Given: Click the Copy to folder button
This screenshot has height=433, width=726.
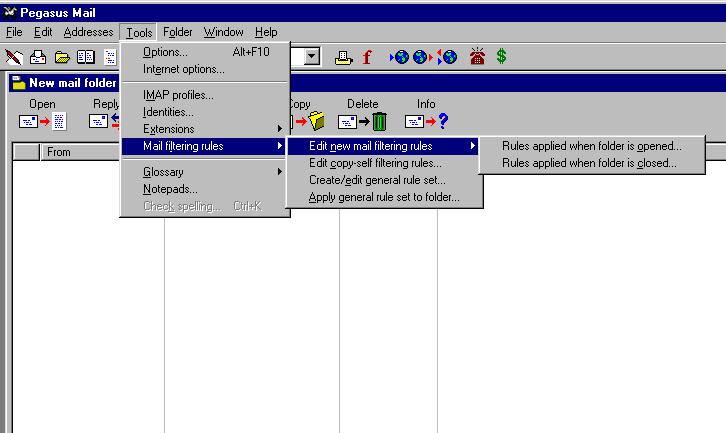Looking at the screenshot, I should point(307,114).
